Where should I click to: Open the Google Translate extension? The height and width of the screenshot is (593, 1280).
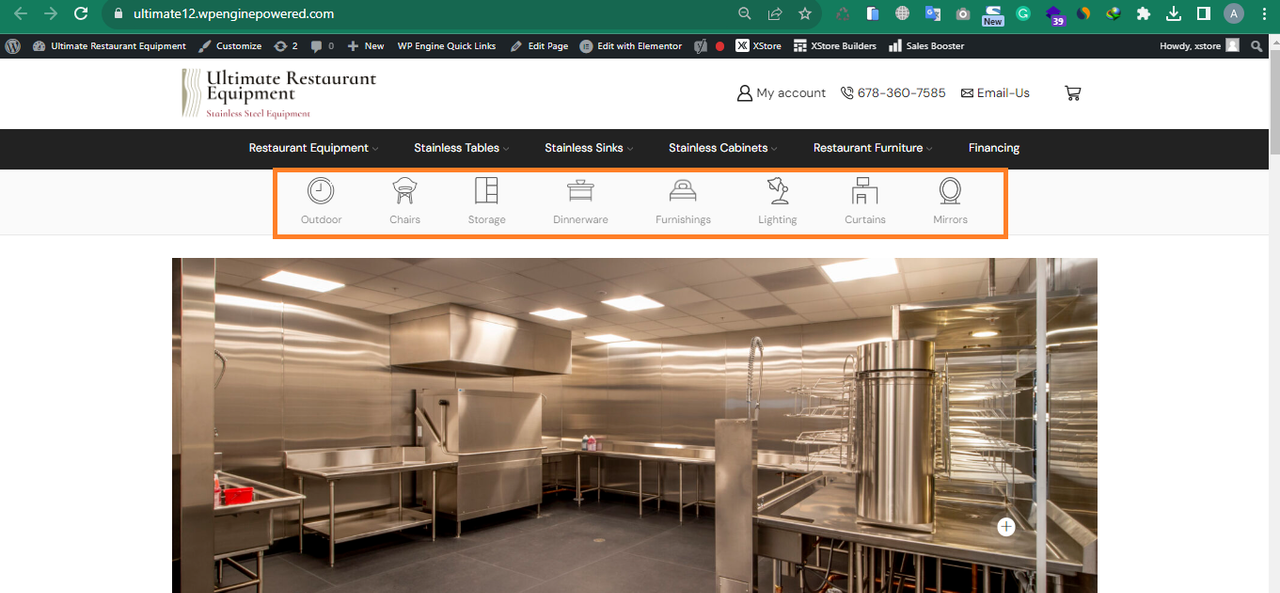point(933,14)
